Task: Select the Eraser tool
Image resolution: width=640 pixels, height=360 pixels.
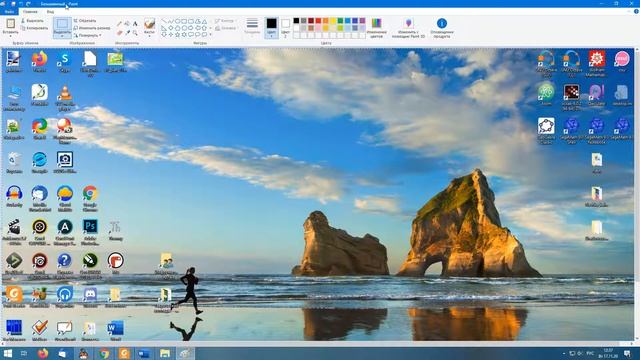Action: tap(120, 32)
